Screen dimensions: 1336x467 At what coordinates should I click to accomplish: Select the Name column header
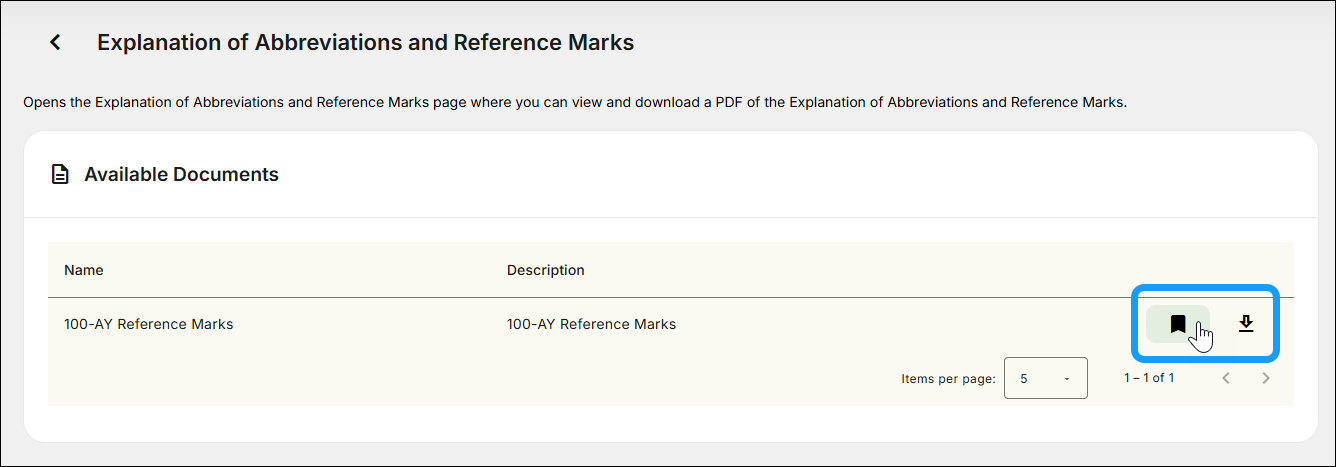pyautogui.click(x=84, y=270)
